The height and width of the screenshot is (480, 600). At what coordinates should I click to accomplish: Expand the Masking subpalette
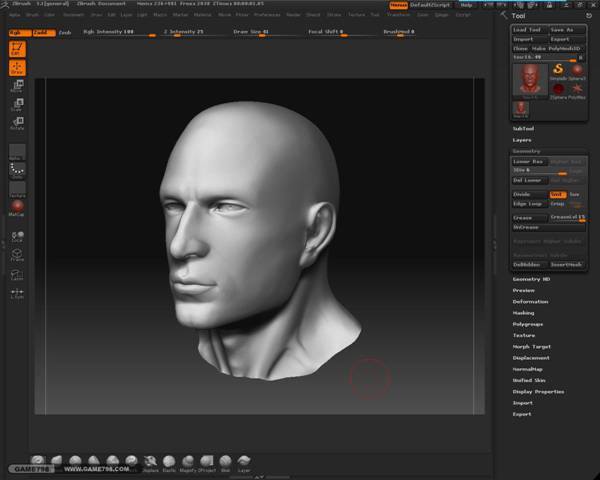tap(523, 313)
